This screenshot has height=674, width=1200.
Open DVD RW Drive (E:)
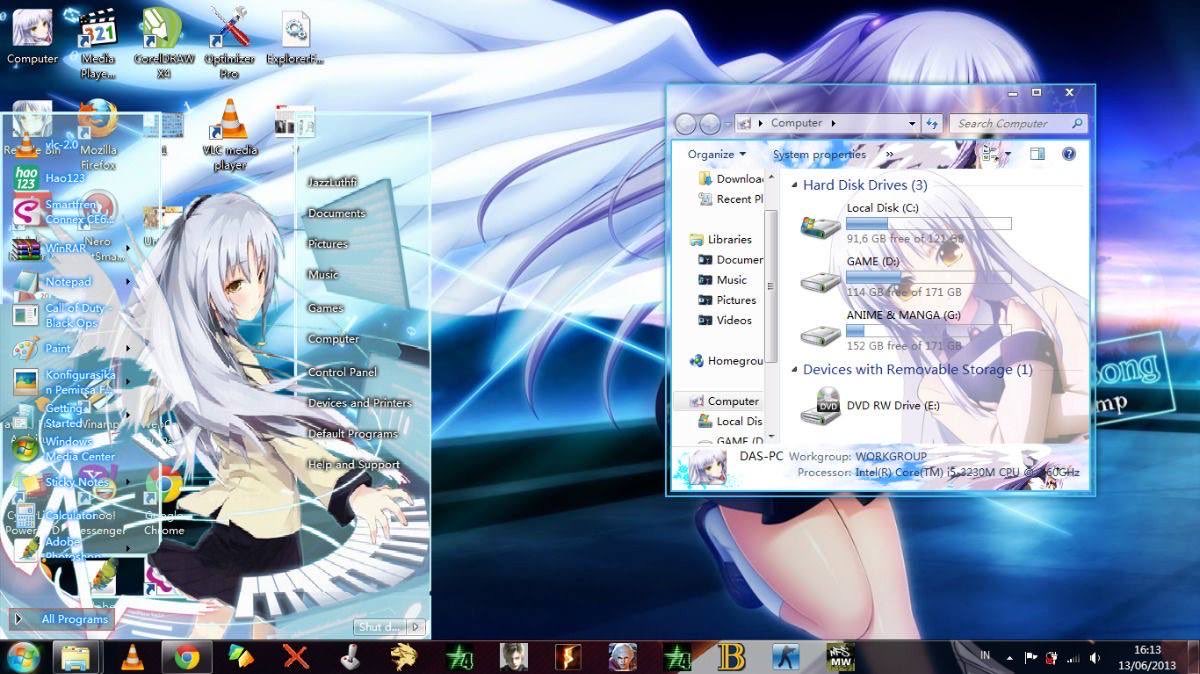[x=870, y=405]
